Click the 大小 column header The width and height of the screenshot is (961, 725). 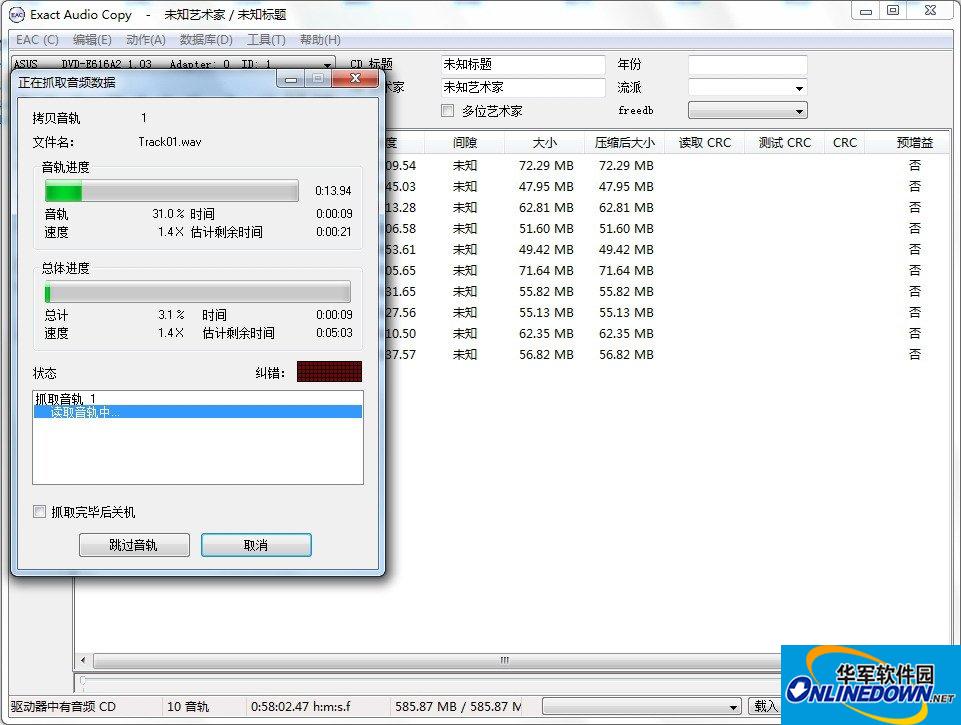pos(544,143)
